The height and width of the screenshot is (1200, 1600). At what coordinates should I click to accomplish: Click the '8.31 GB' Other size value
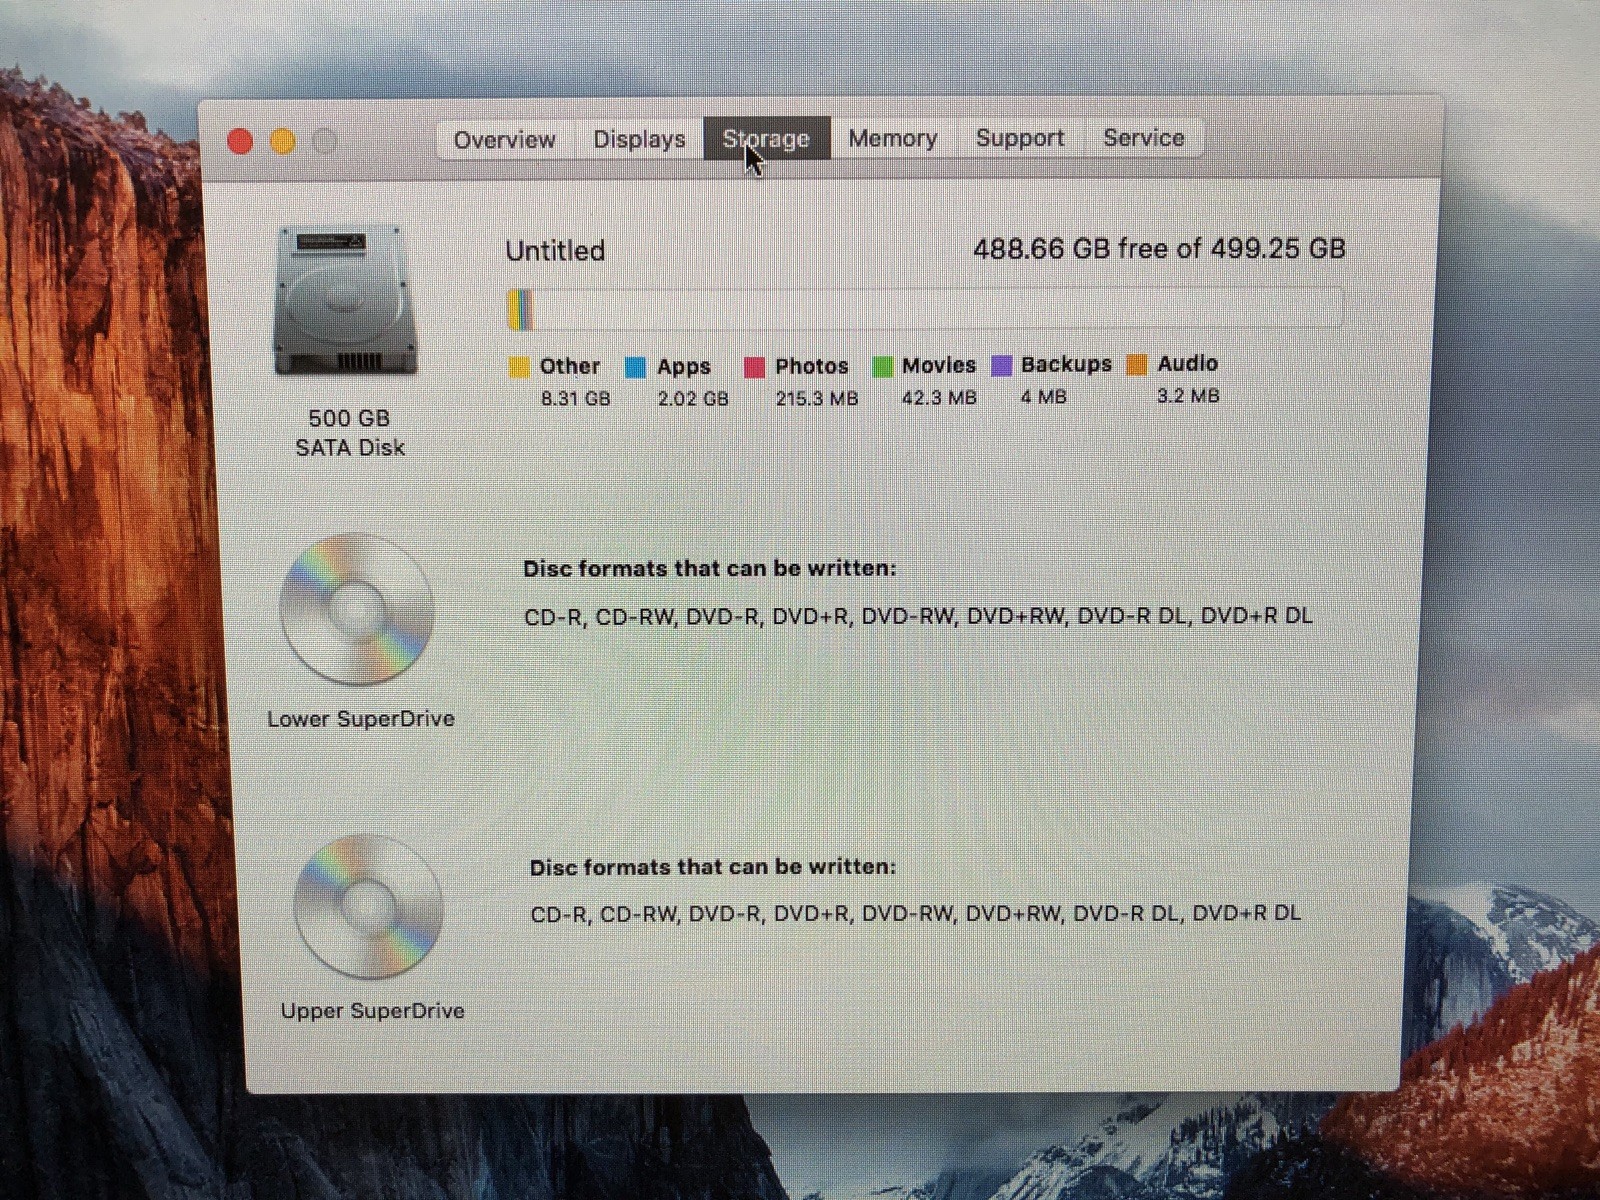pyautogui.click(x=575, y=398)
